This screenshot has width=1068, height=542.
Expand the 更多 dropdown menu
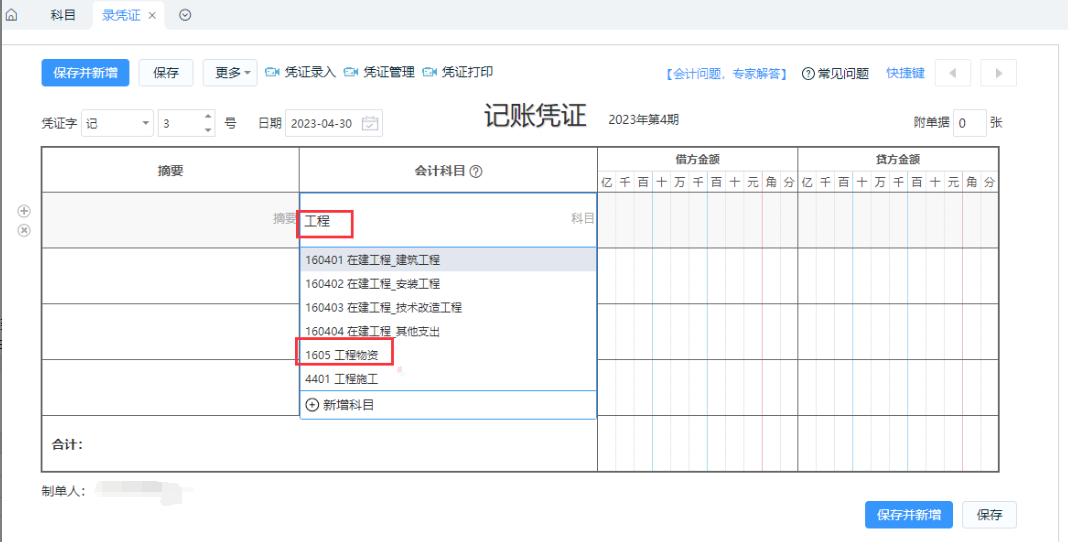click(x=229, y=73)
